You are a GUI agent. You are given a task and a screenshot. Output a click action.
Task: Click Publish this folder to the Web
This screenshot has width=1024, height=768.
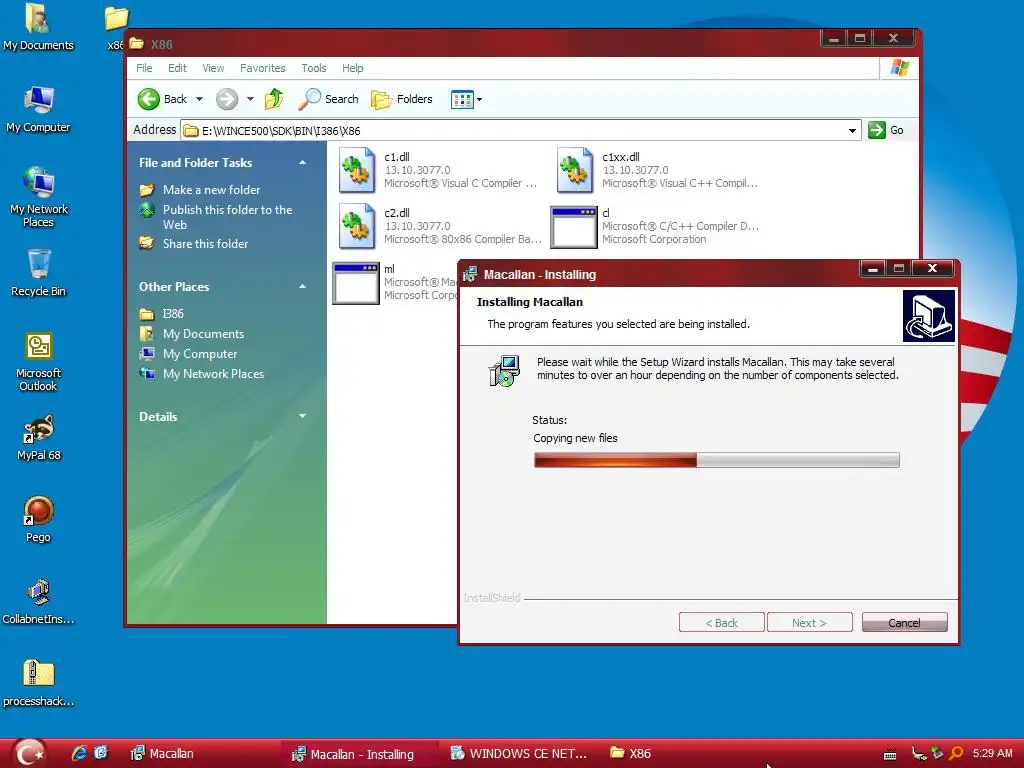(227, 217)
